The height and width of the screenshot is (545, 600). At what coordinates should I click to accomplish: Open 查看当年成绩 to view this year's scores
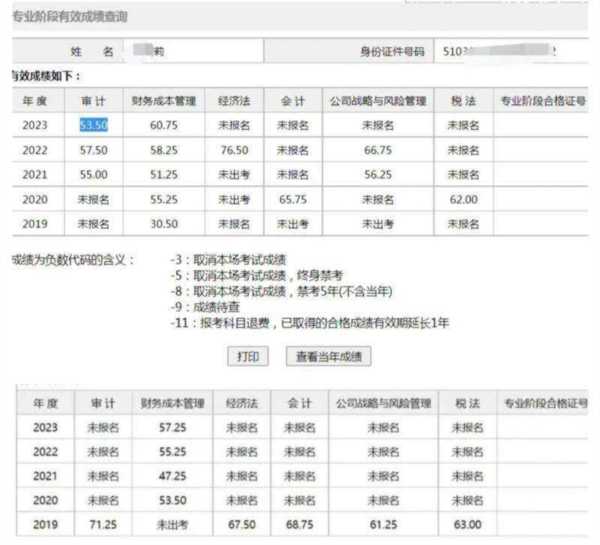pyautogui.click(x=328, y=356)
